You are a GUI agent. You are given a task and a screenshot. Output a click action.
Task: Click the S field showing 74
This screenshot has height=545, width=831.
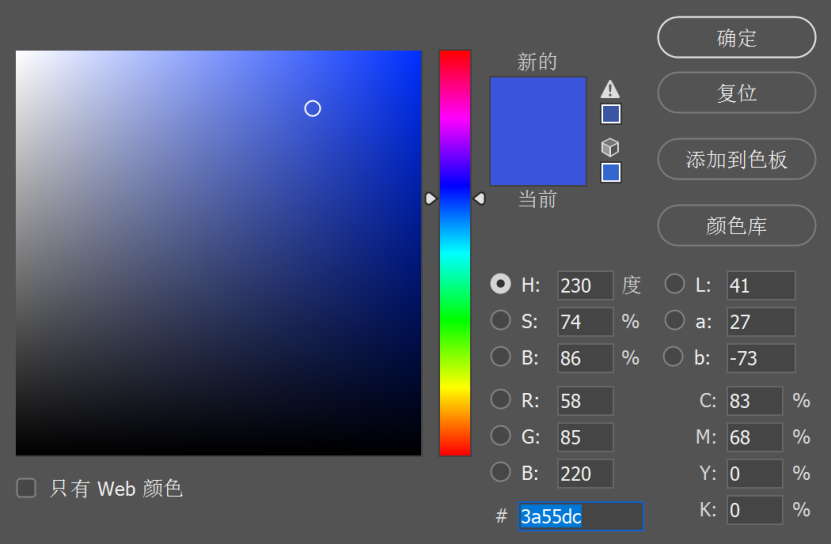click(585, 321)
